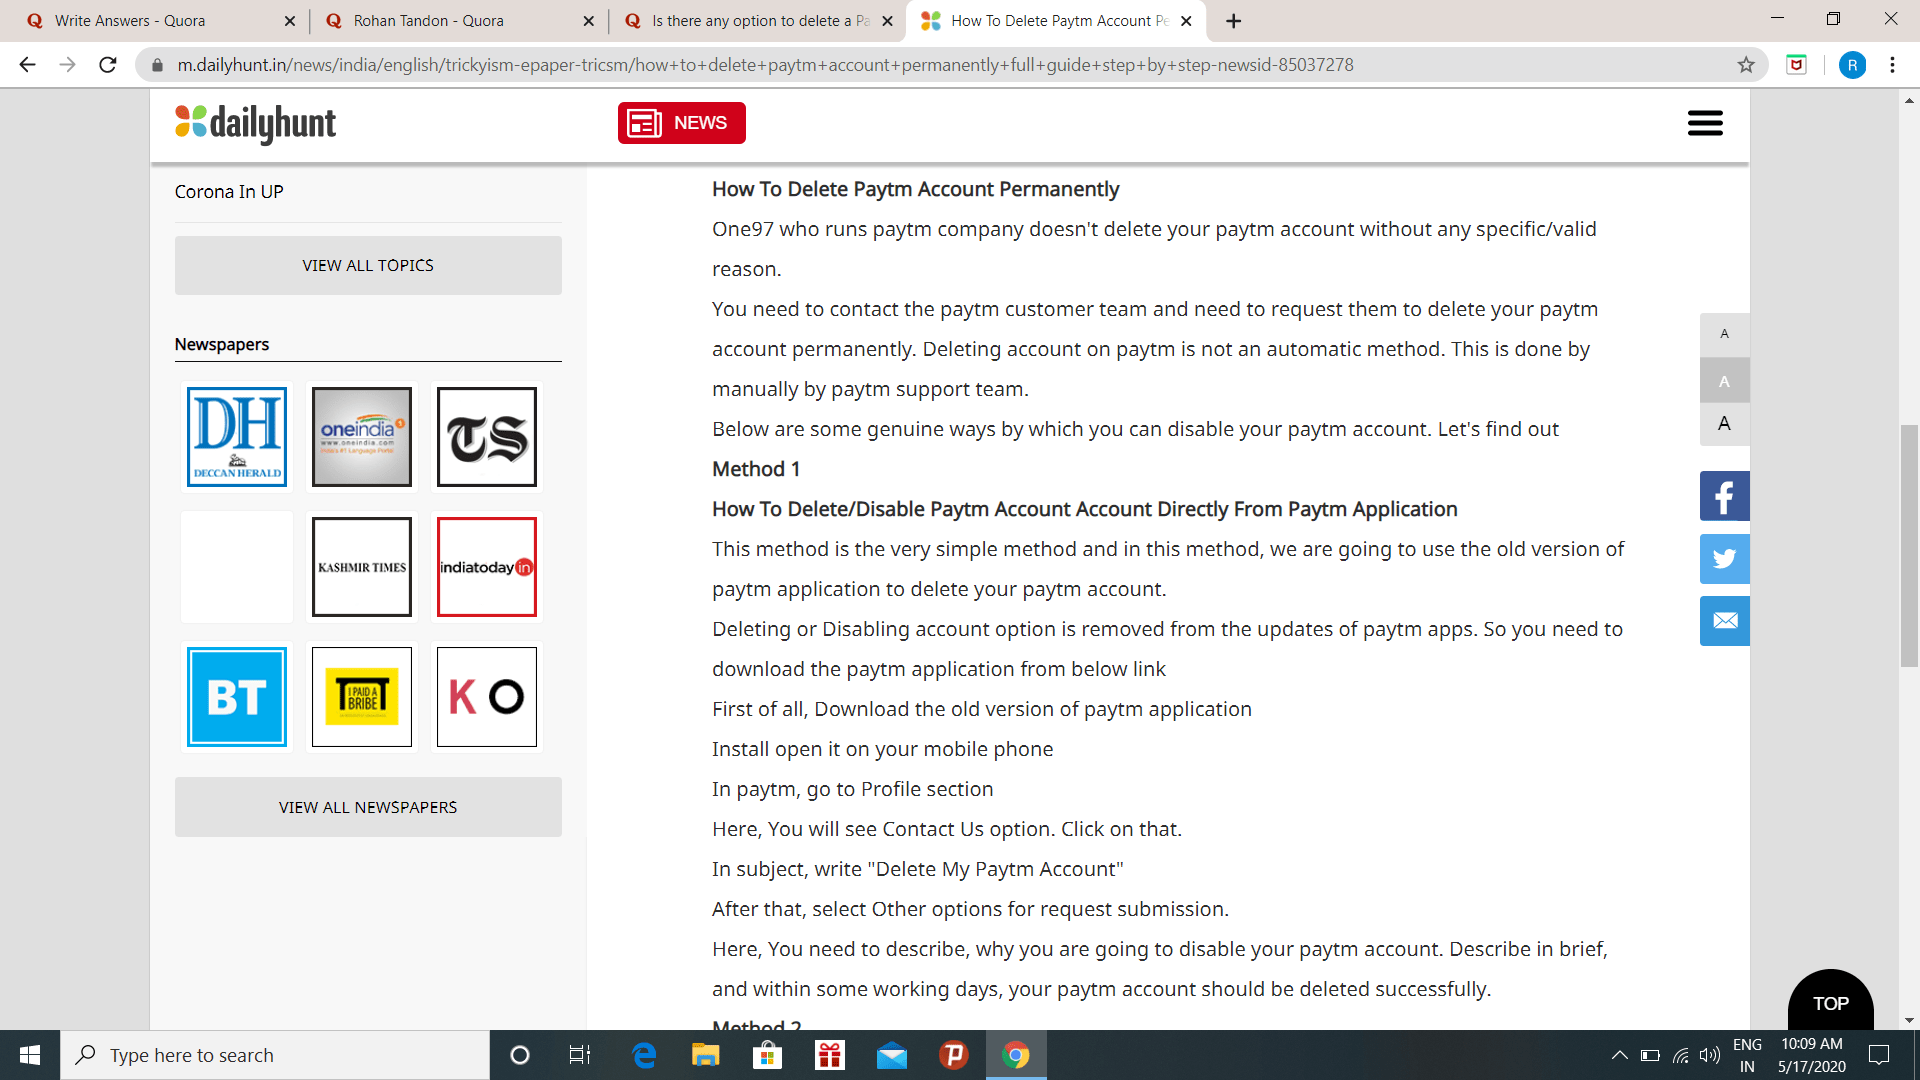Viewport: 1920px width, 1080px height.
Task: Select smallest font size A
Action: tap(1724, 334)
